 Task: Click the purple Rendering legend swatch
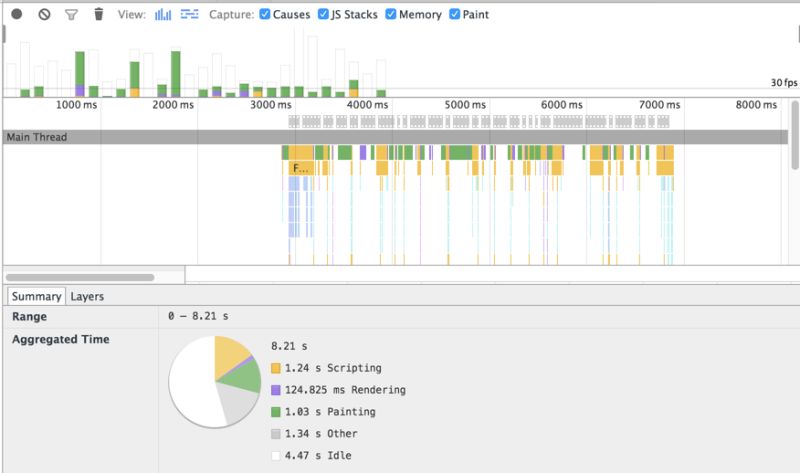click(276, 390)
